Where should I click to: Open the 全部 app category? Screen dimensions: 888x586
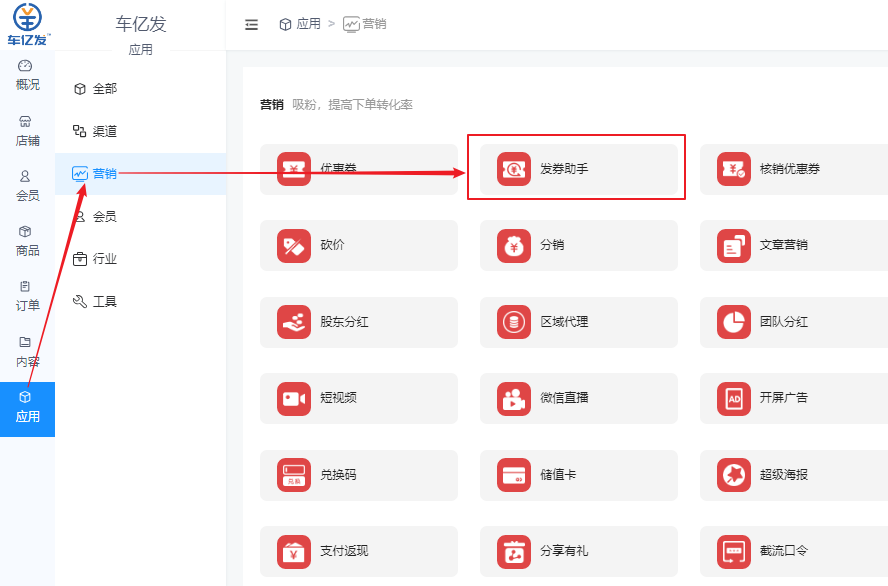pos(101,88)
